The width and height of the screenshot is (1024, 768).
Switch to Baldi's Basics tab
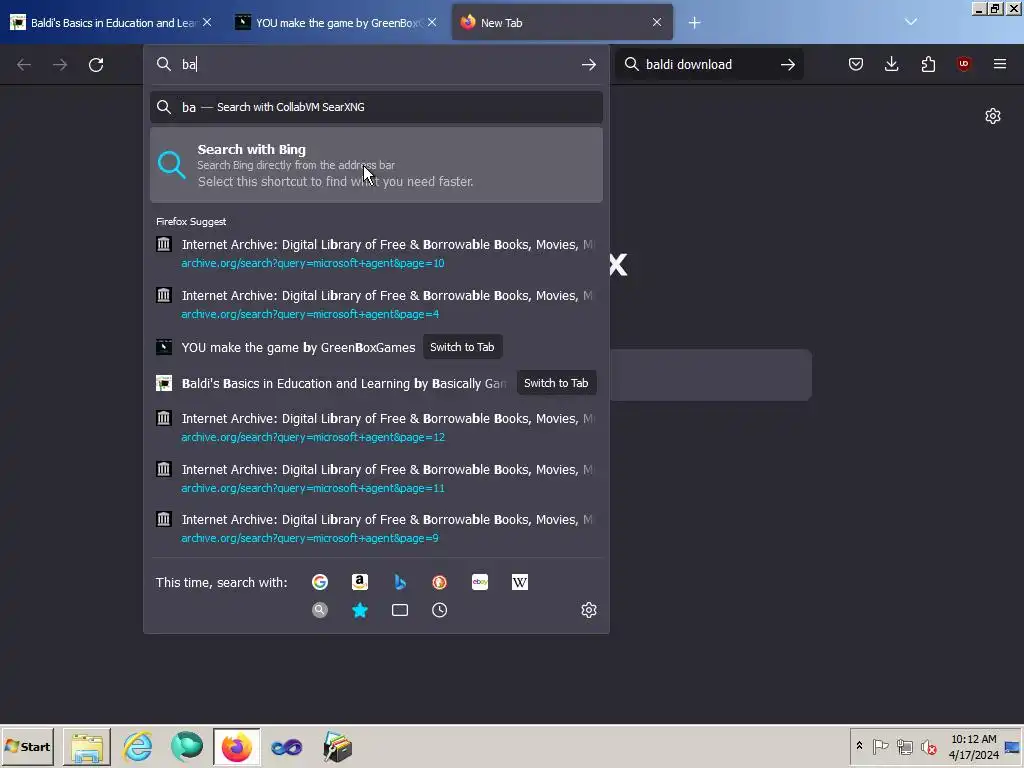(111, 23)
